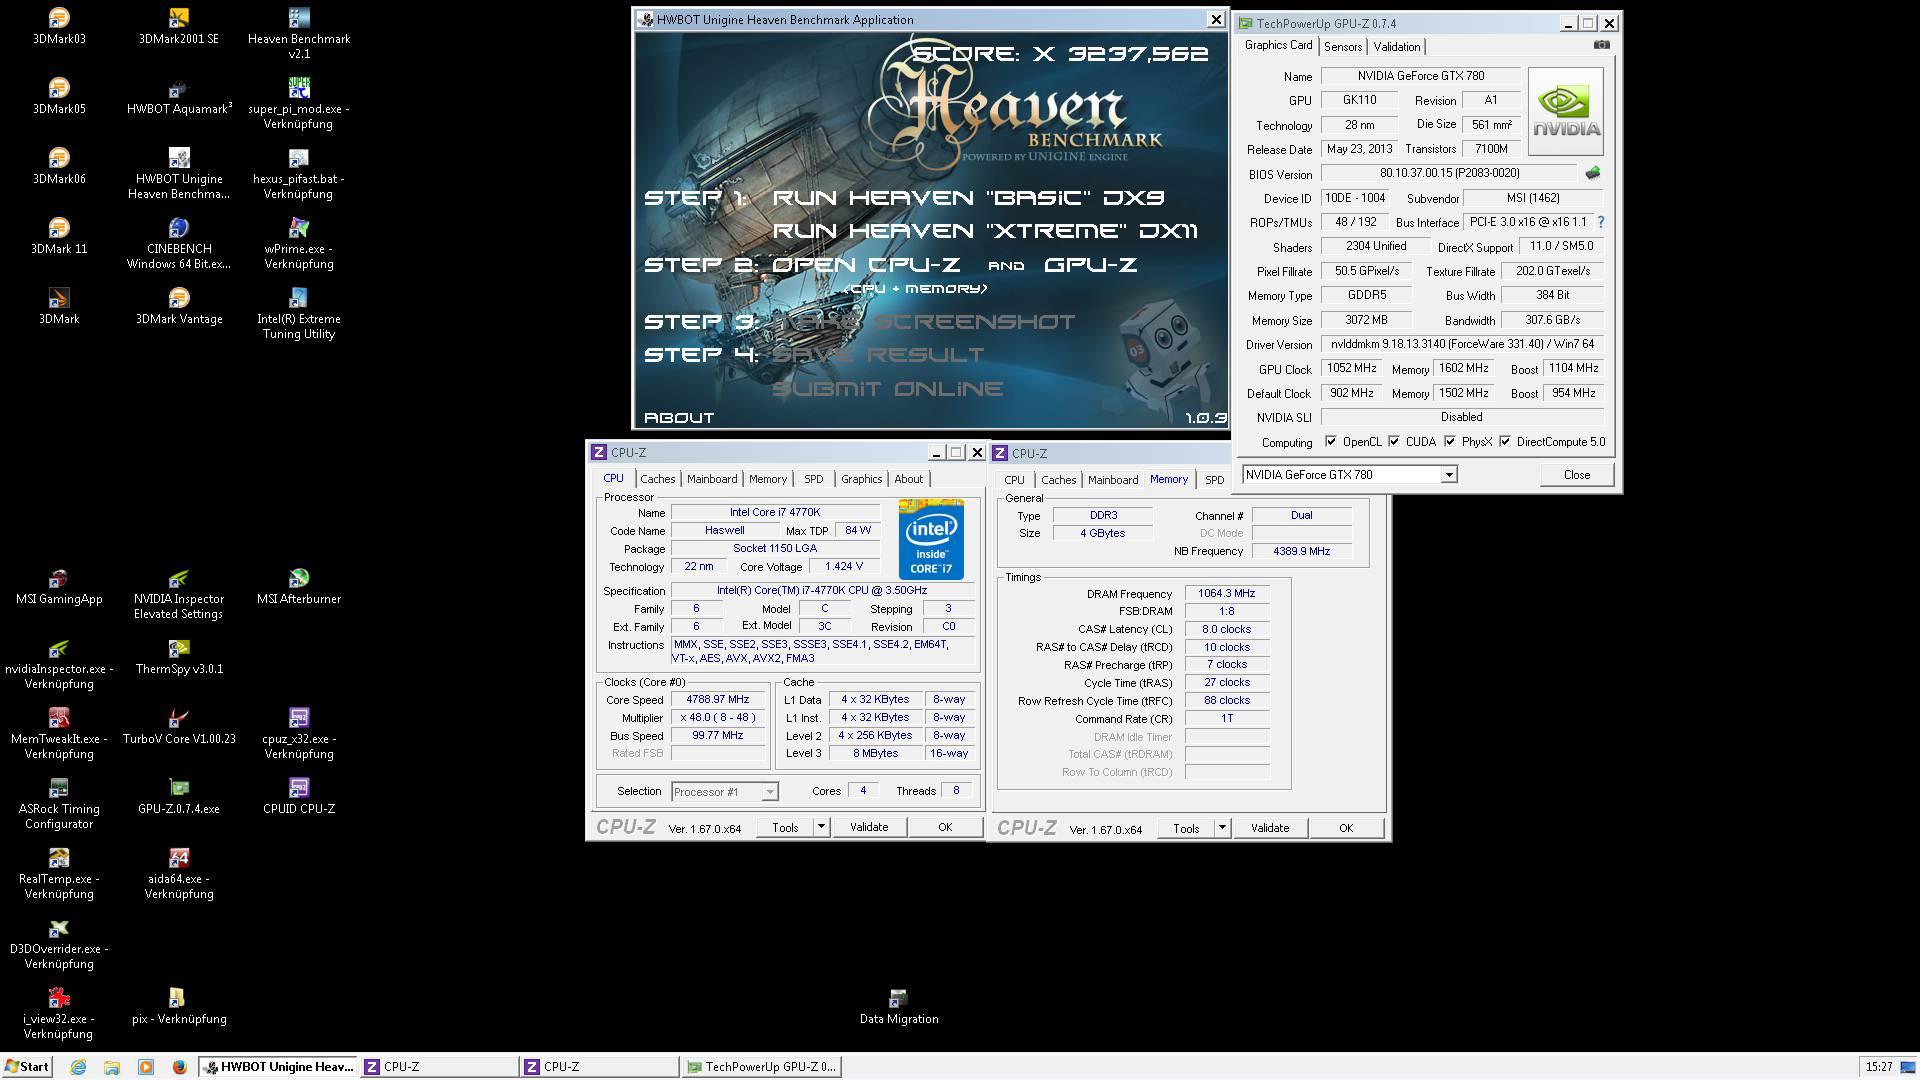Toggle DirectCompute 5.0 checkbox in GPU-Z
Image resolution: width=1920 pixels, height=1080 pixels.
point(1505,442)
